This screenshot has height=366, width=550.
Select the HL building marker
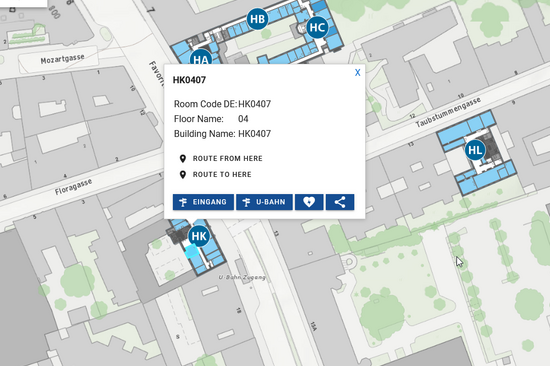click(x=475, y=150)
